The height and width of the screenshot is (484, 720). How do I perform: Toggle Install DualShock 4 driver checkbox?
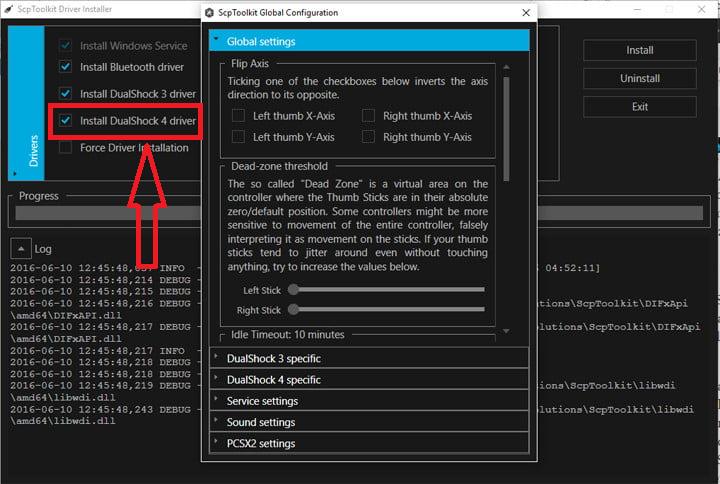66,121
